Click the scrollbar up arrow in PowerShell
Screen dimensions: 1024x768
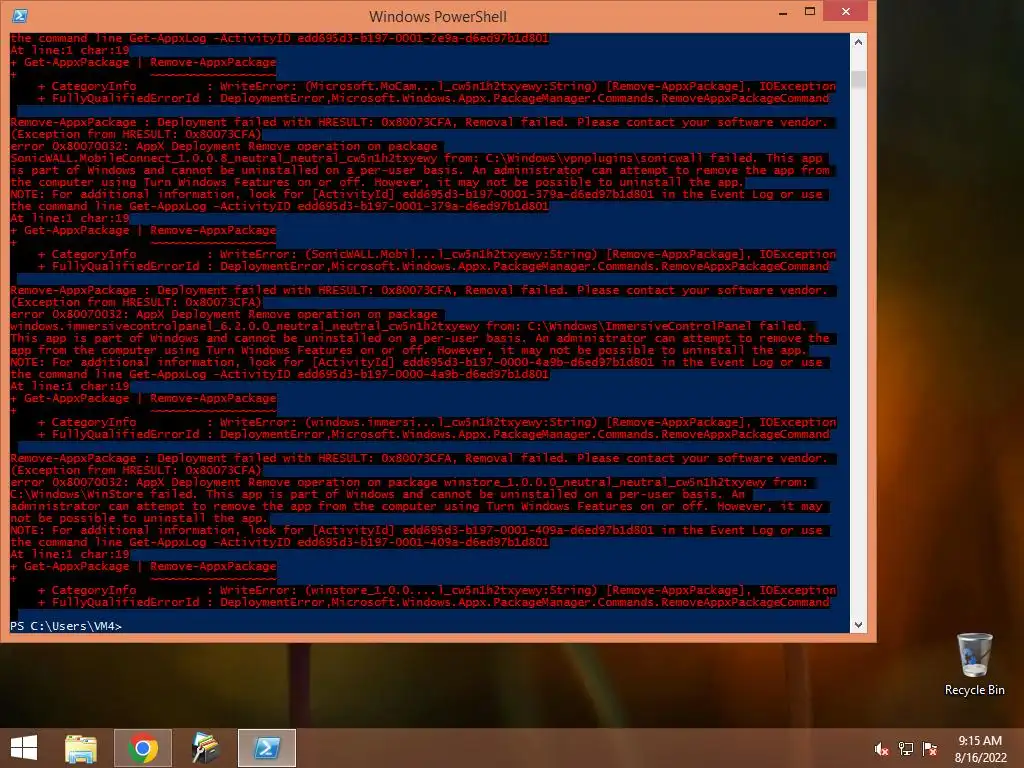tap(858, 42)
